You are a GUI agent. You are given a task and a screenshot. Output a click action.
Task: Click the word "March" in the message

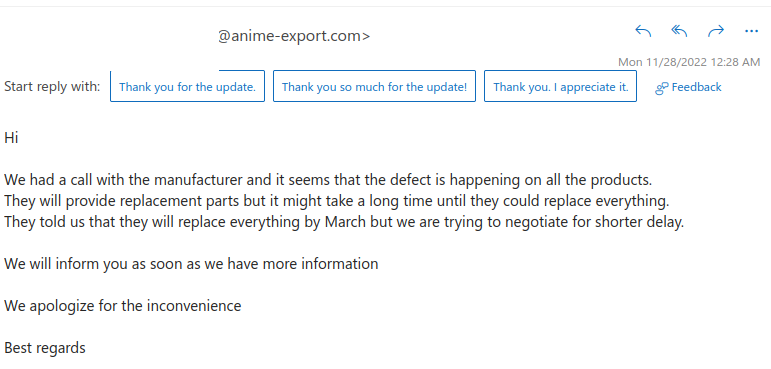[345, 222]
